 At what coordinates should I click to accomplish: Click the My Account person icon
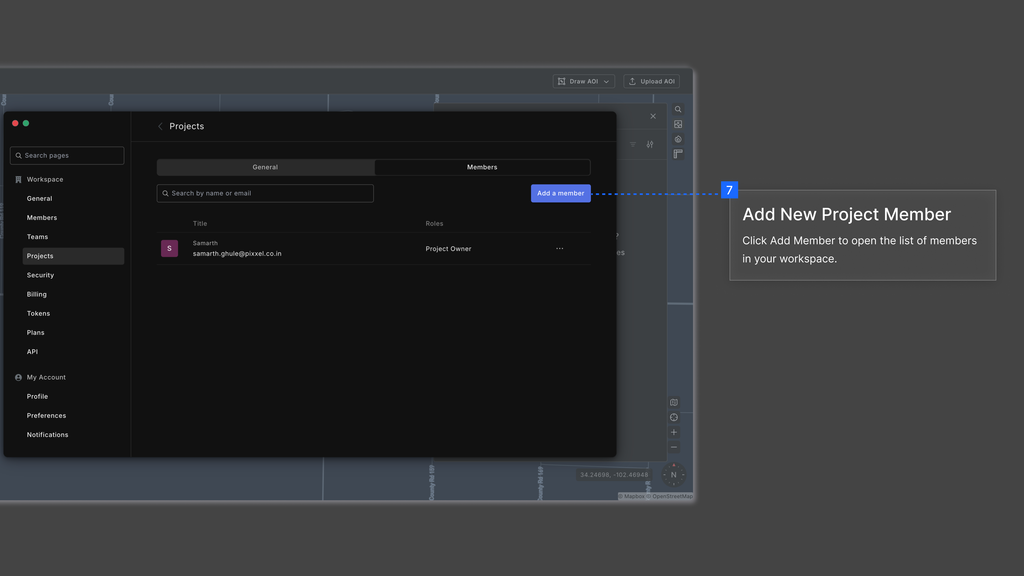[18, 377]
